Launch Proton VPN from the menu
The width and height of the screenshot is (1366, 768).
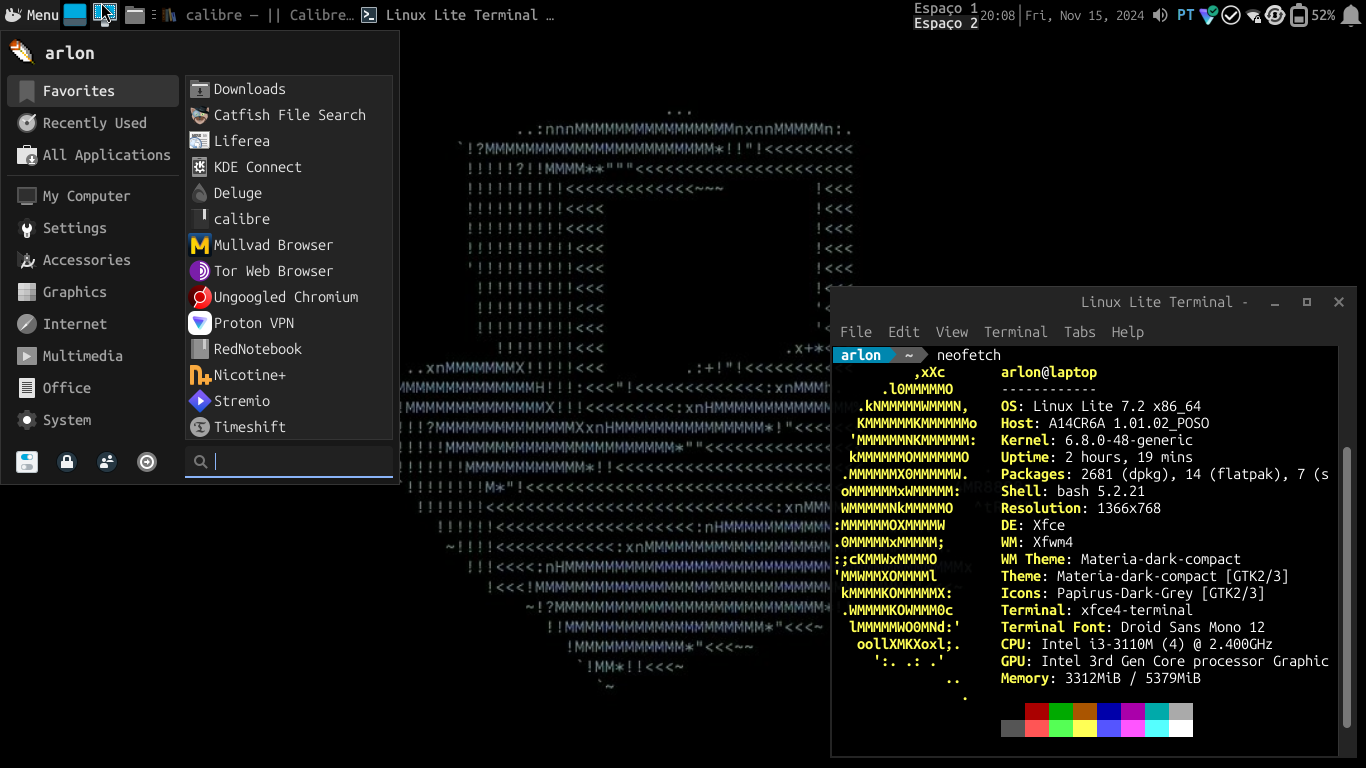pyautogui.click(x=289, y=323)
